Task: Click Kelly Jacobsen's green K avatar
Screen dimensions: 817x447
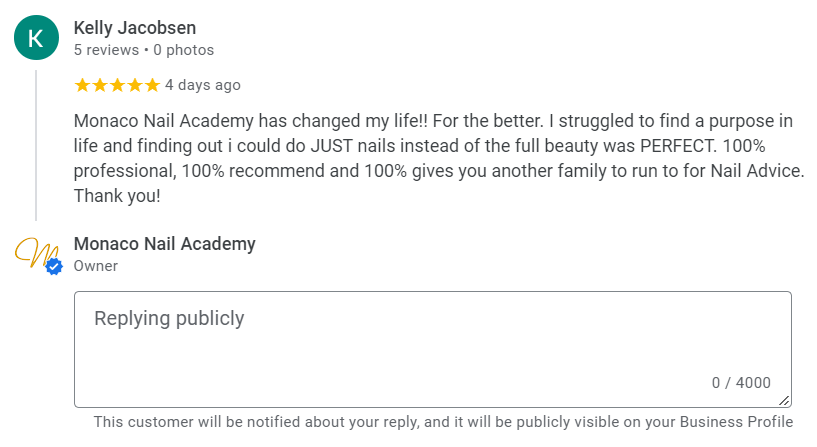Action: (36, 38)
